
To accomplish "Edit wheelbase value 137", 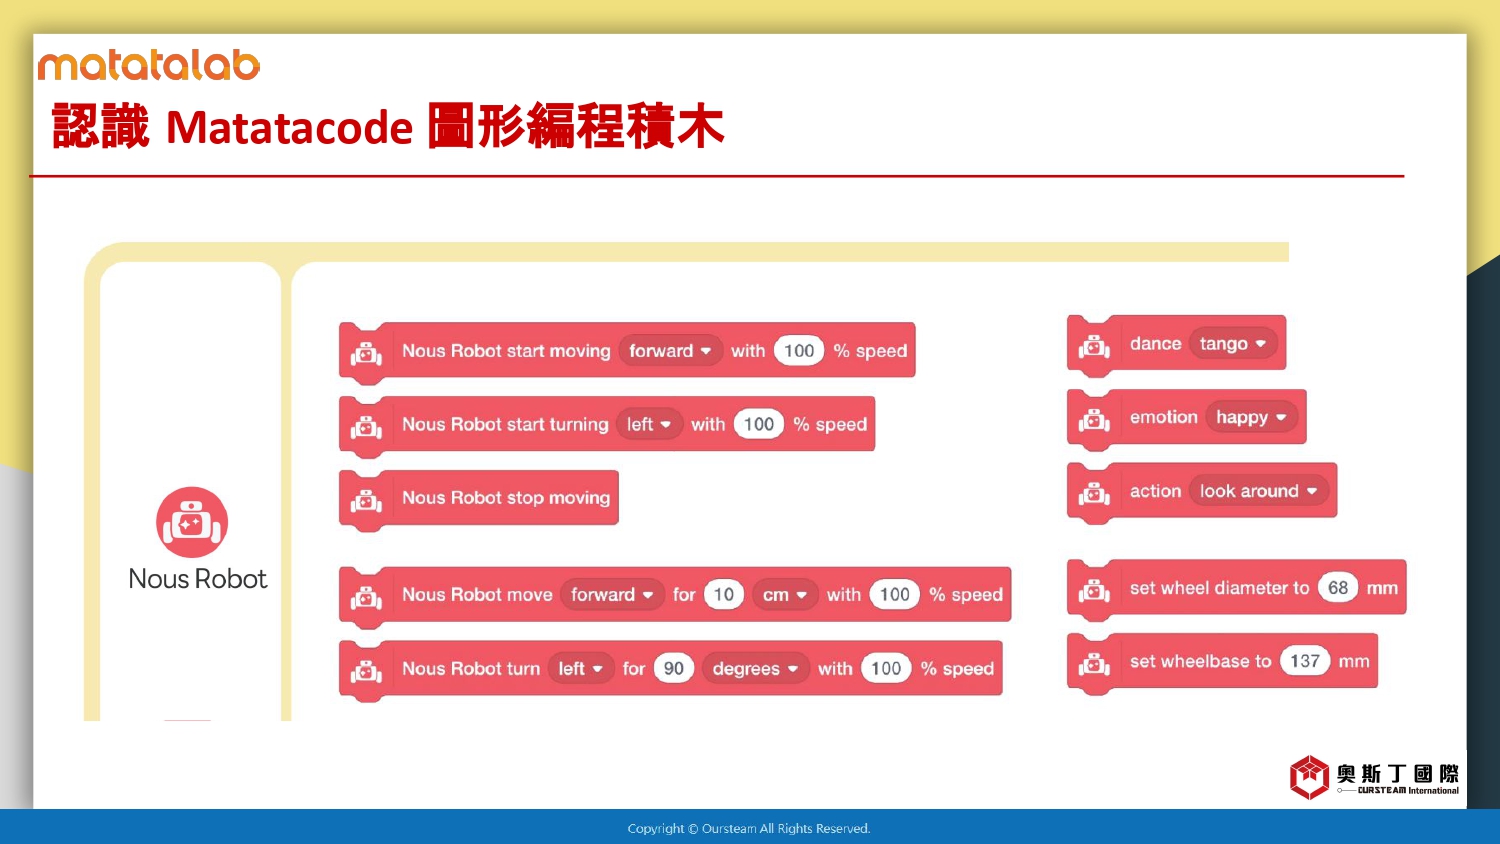I will click(x=1305, y=661).
